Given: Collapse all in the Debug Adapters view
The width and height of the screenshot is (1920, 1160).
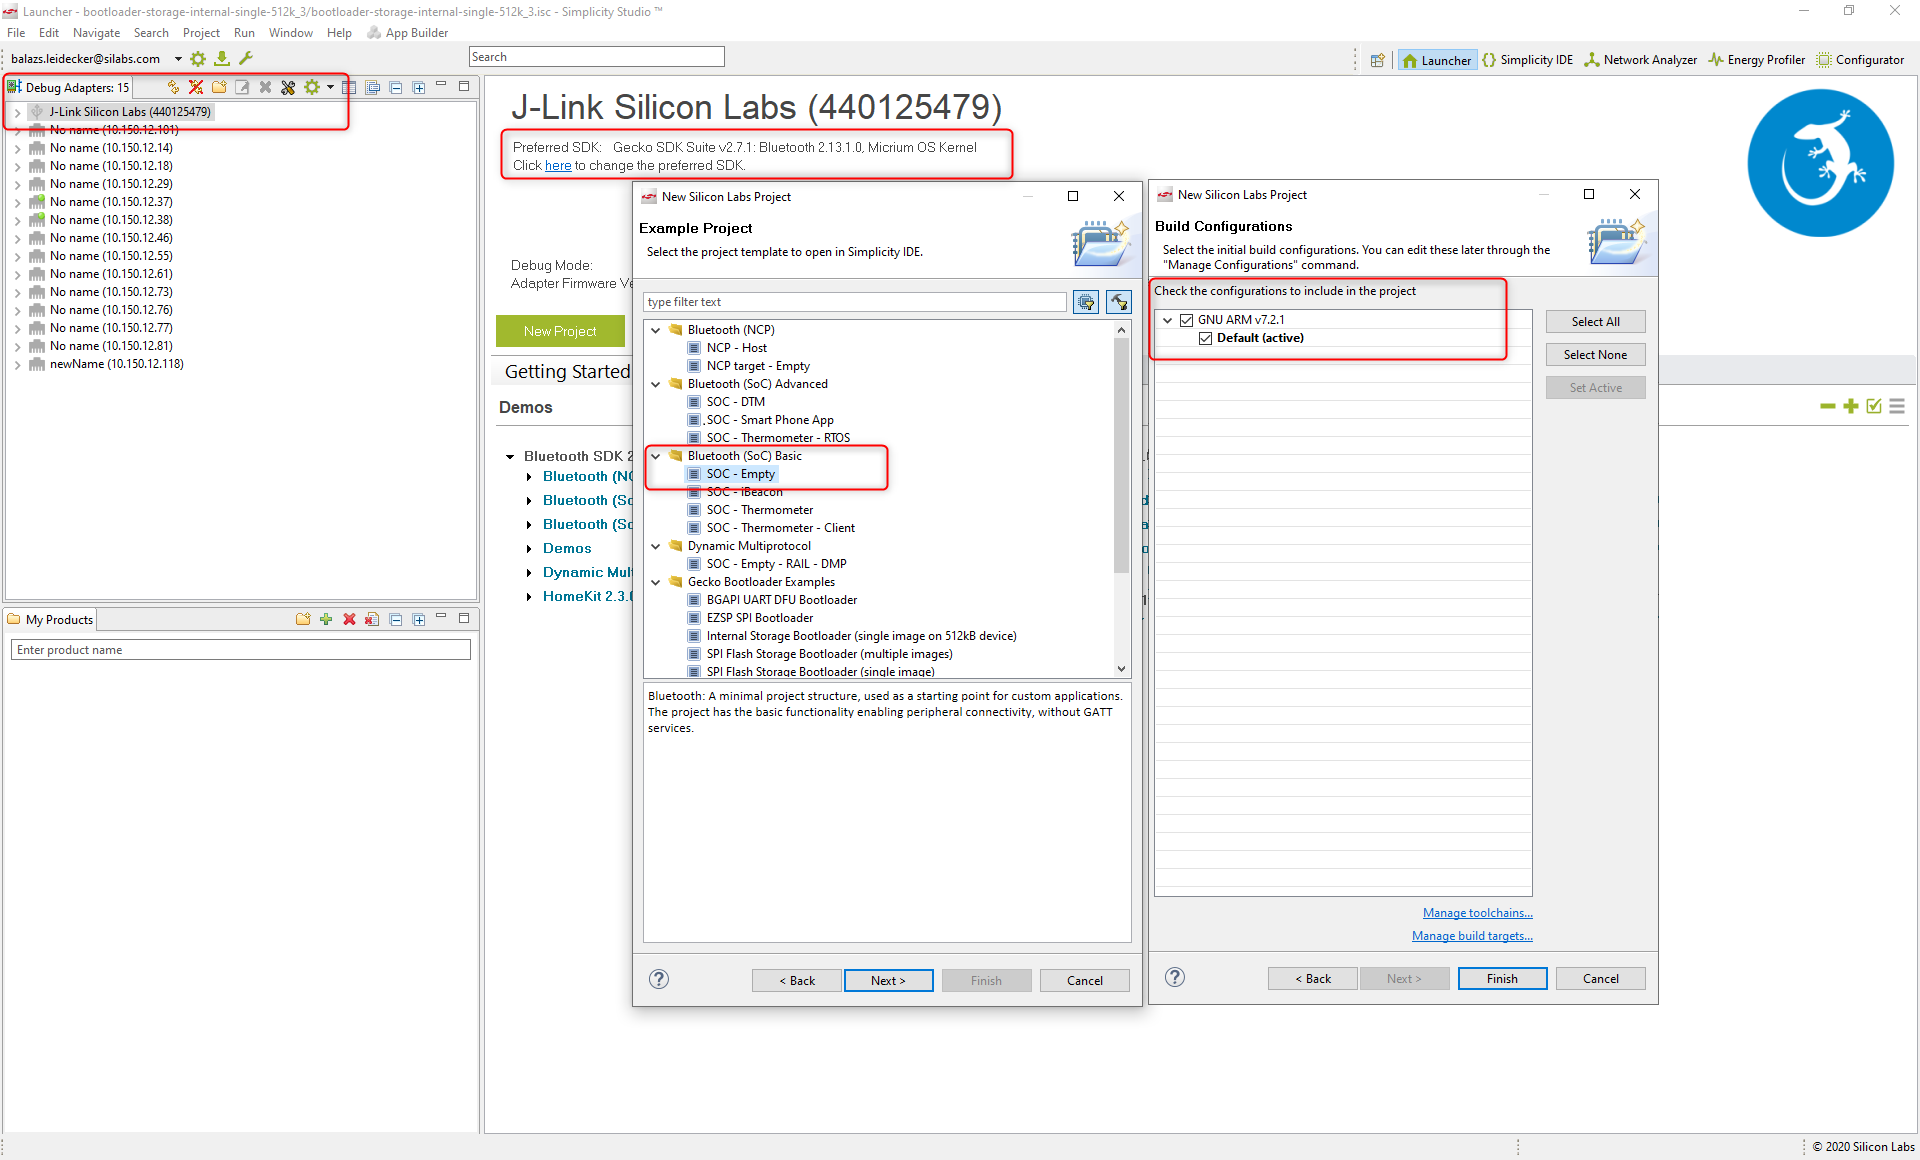Looking at the screenshot, I should (x=396, y=87).
